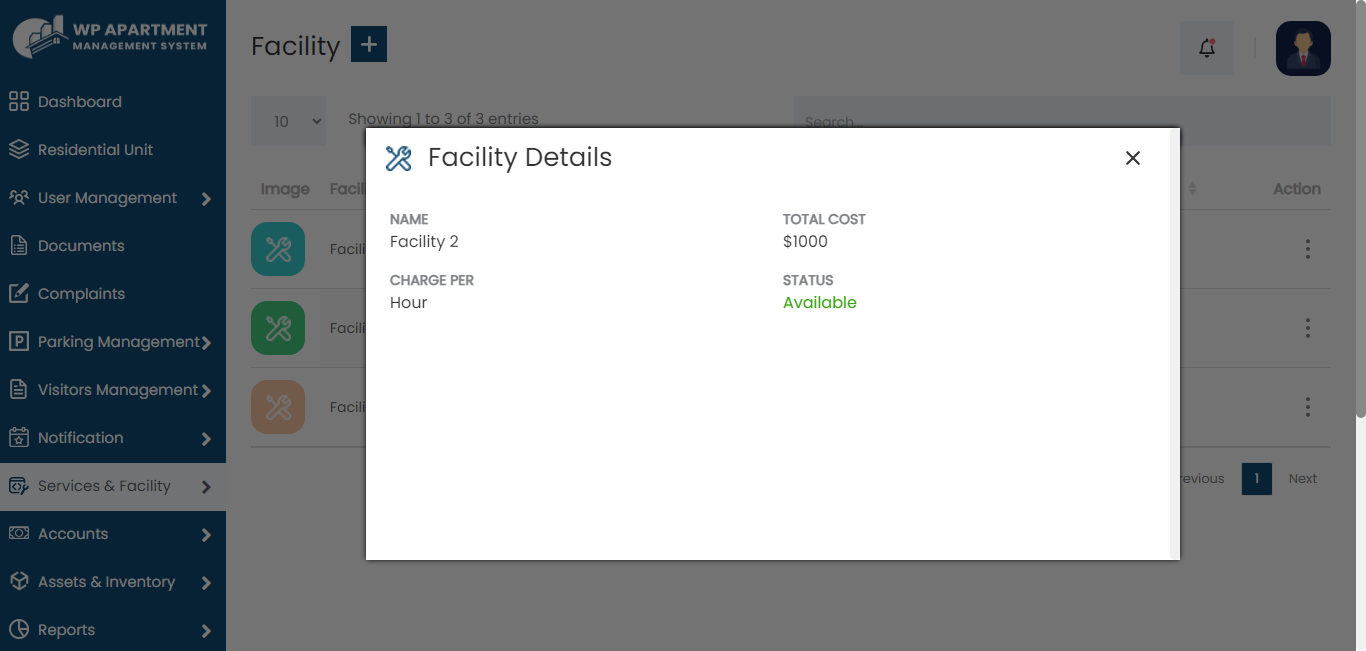Click the orange facility wrench image
This screenshot has width=1366, height=651.
(278, 407)
